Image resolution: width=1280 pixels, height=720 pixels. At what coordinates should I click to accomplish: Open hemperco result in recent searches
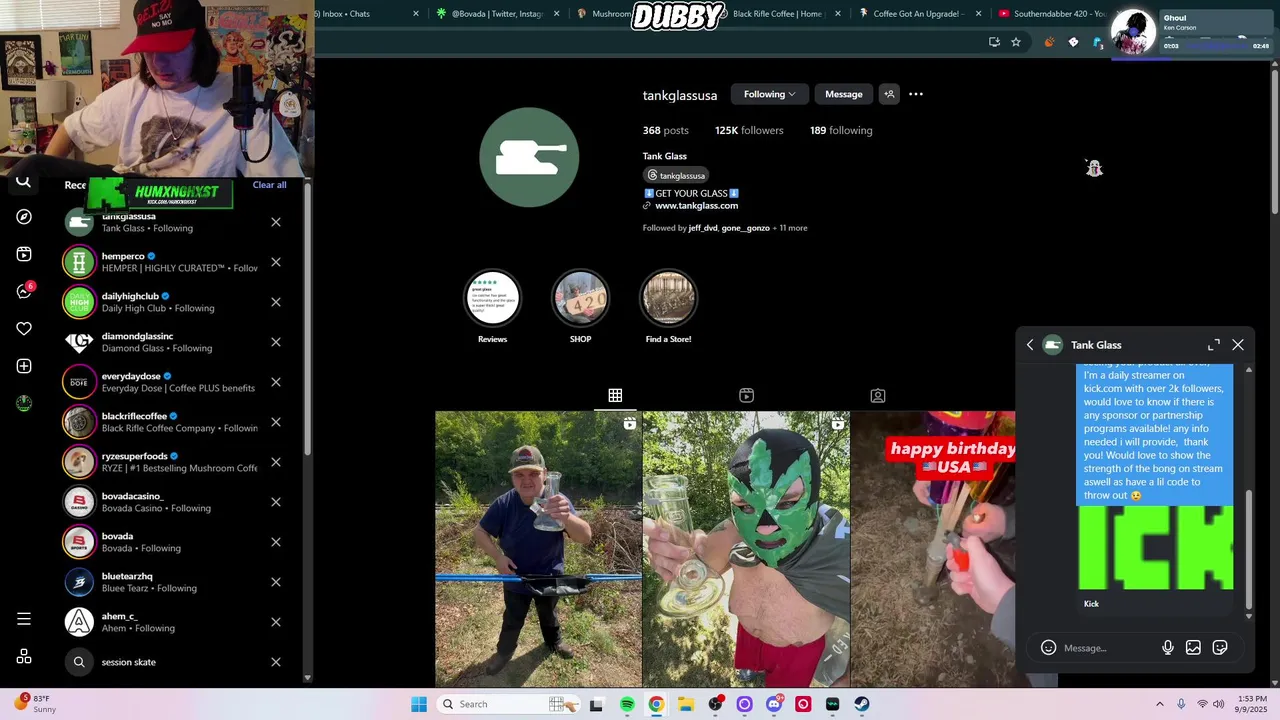(x=160, y=262)
